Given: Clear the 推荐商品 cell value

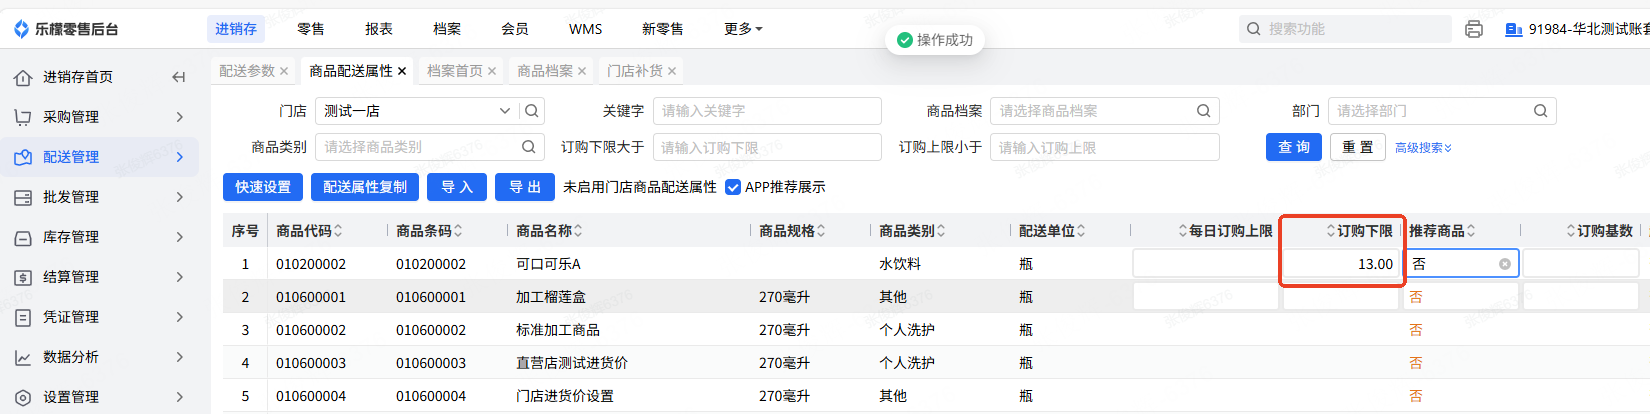Looking at the screenshot, I should pyautogui.click(x=1505, y=264).
